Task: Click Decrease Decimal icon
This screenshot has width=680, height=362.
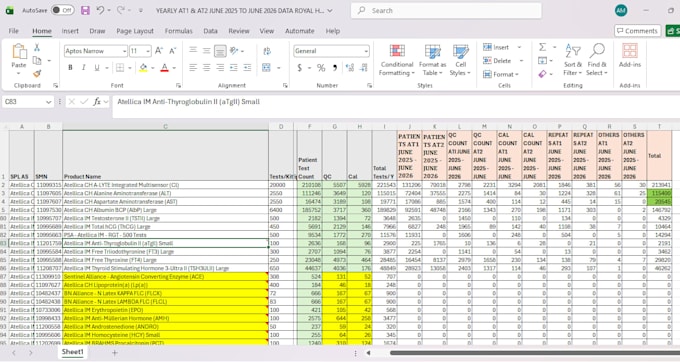Action: [x=364, y=68]
